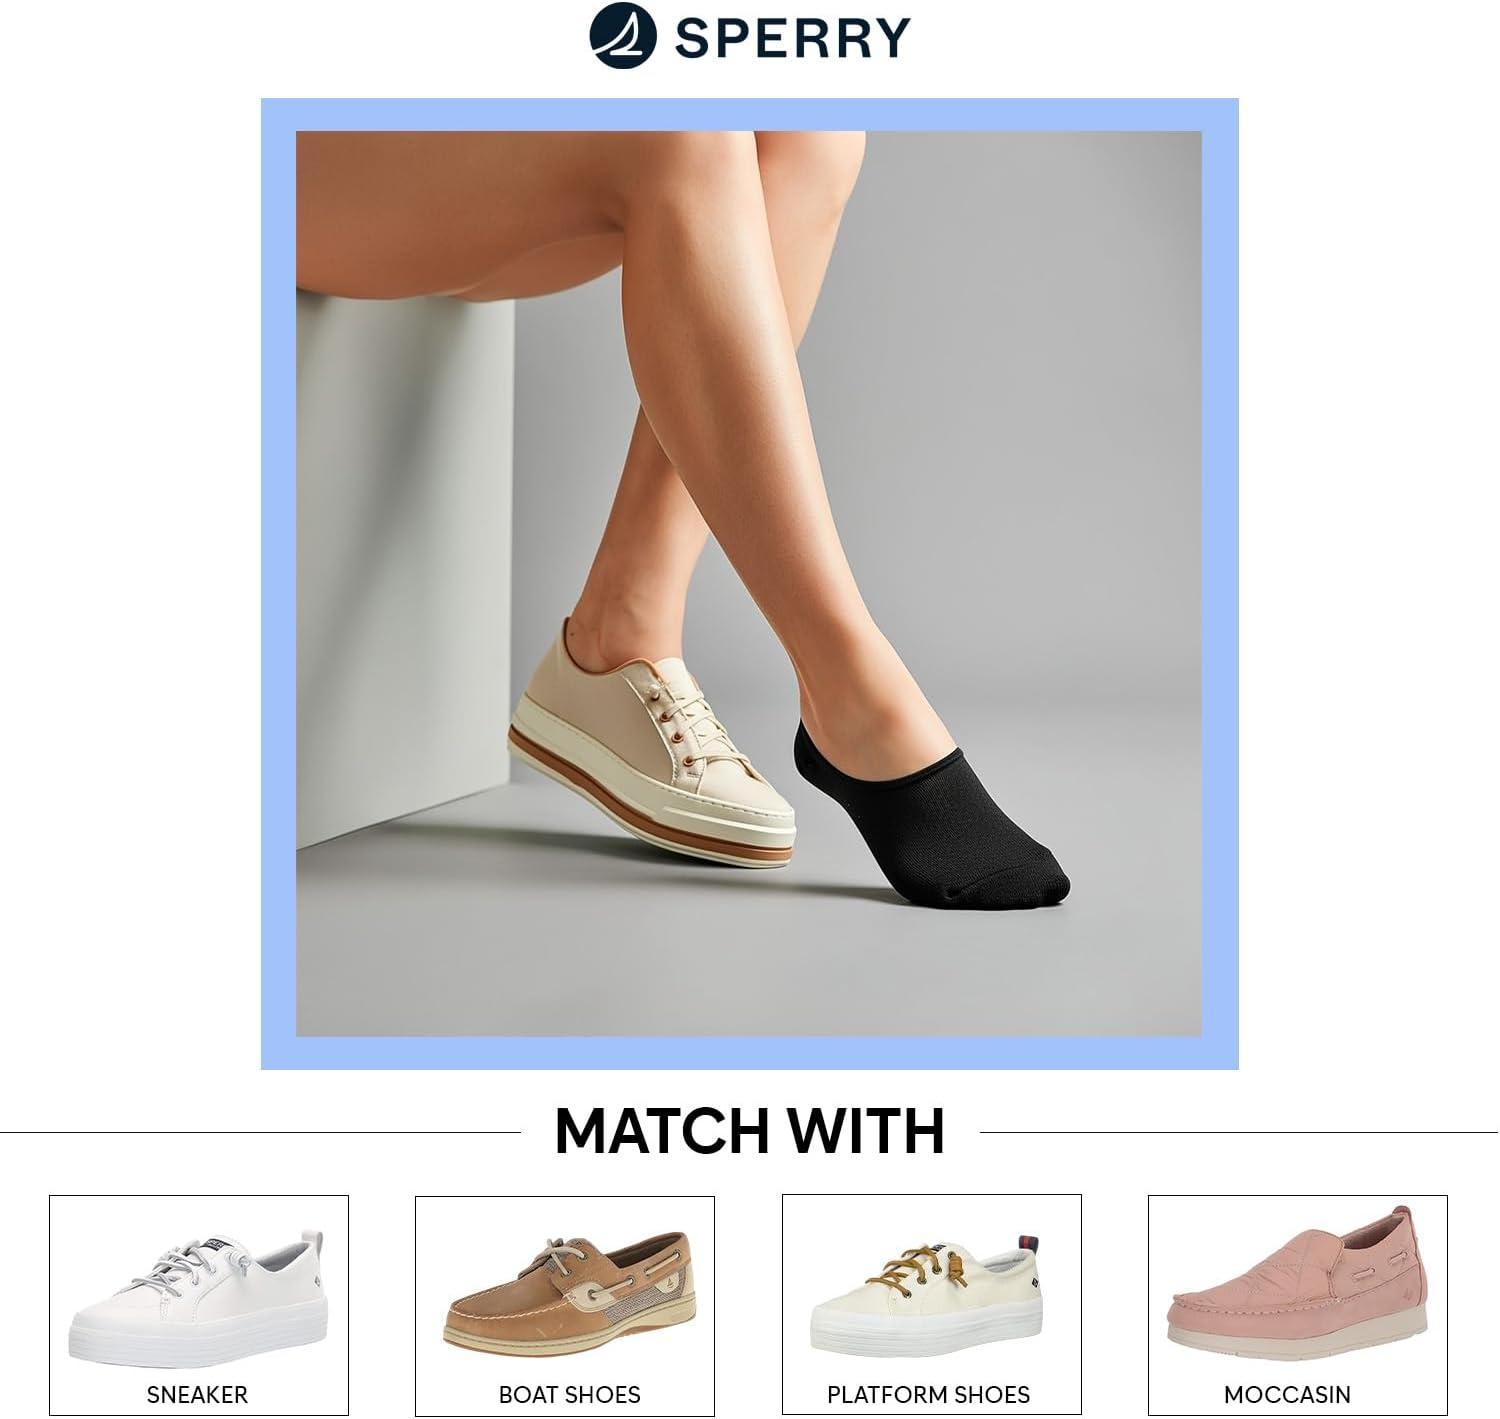Click the MOCCASIN label

[x=1287, y=1393]
